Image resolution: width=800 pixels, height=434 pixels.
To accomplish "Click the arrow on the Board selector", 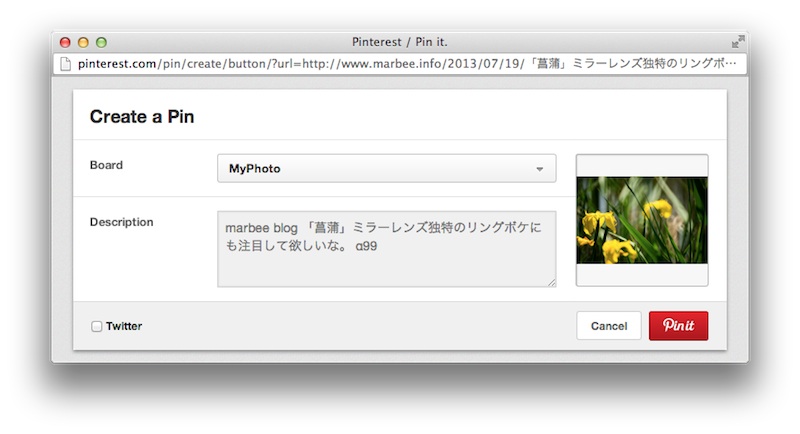I will 540,169.
